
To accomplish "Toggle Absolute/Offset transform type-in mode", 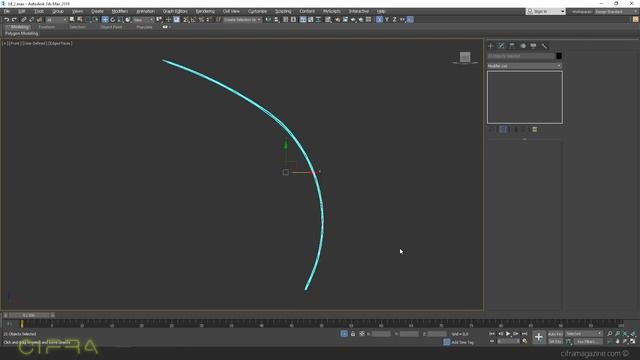I will coord(362,334).
